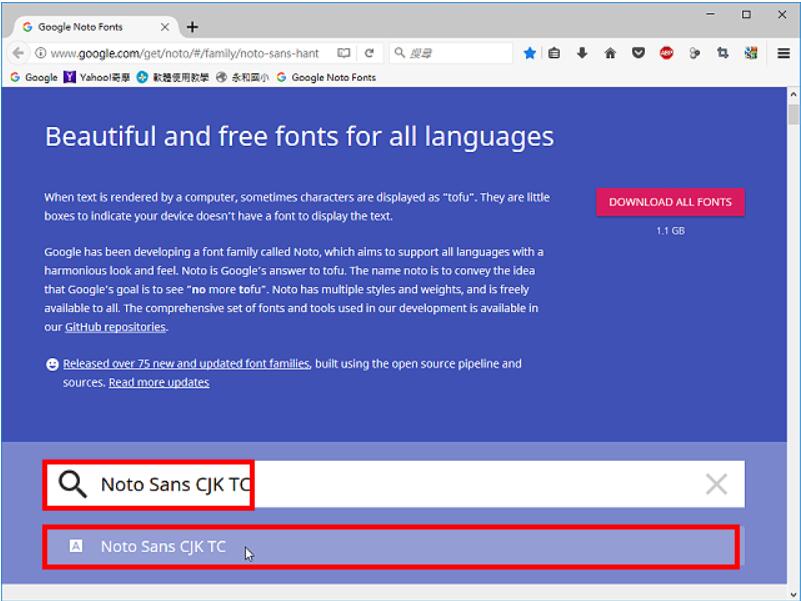Click the crop screenshot toolbar icon
The width and height of the screenshot is (801, 601).
(x=722, y=53)
